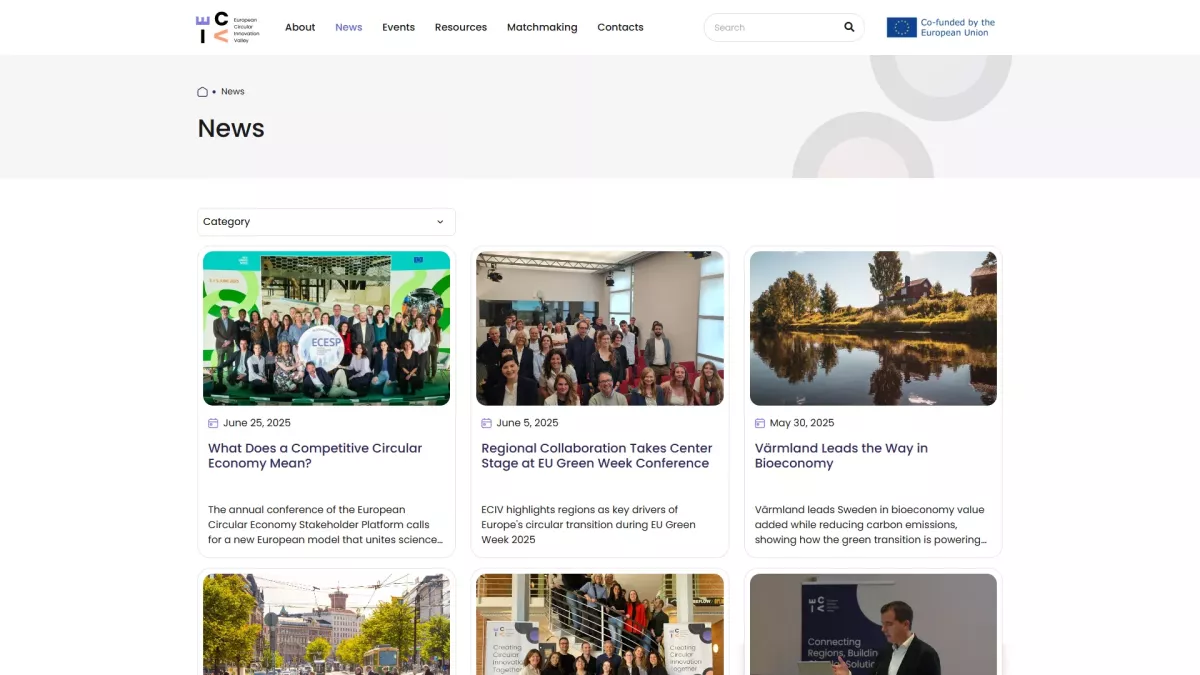This screenshot has width=1200, height=675.
Task: Click the calendar icon beside June 25, 2025
Action: pyautogui.click(x=212, y=422)
